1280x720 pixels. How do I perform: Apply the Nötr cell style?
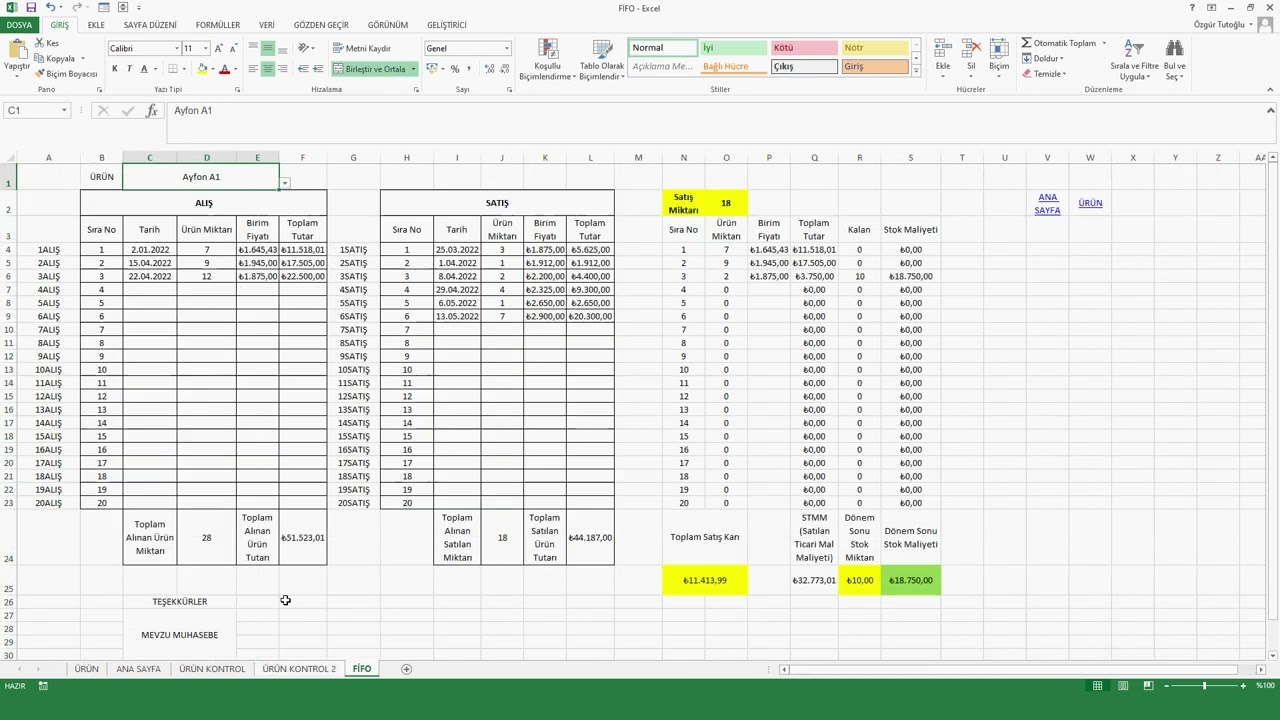(874, 48)
